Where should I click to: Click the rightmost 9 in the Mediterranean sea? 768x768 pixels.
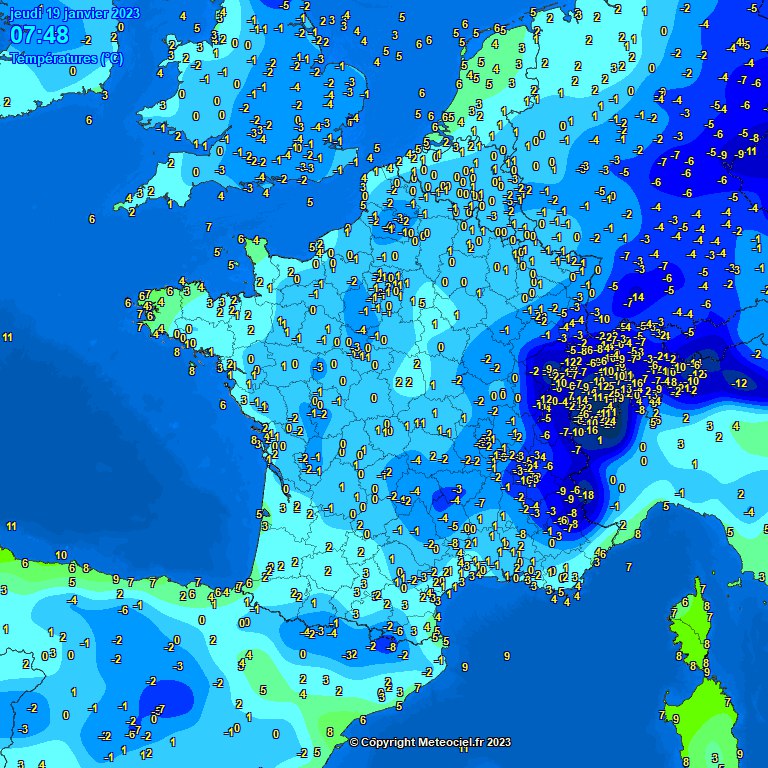point(507,656)
